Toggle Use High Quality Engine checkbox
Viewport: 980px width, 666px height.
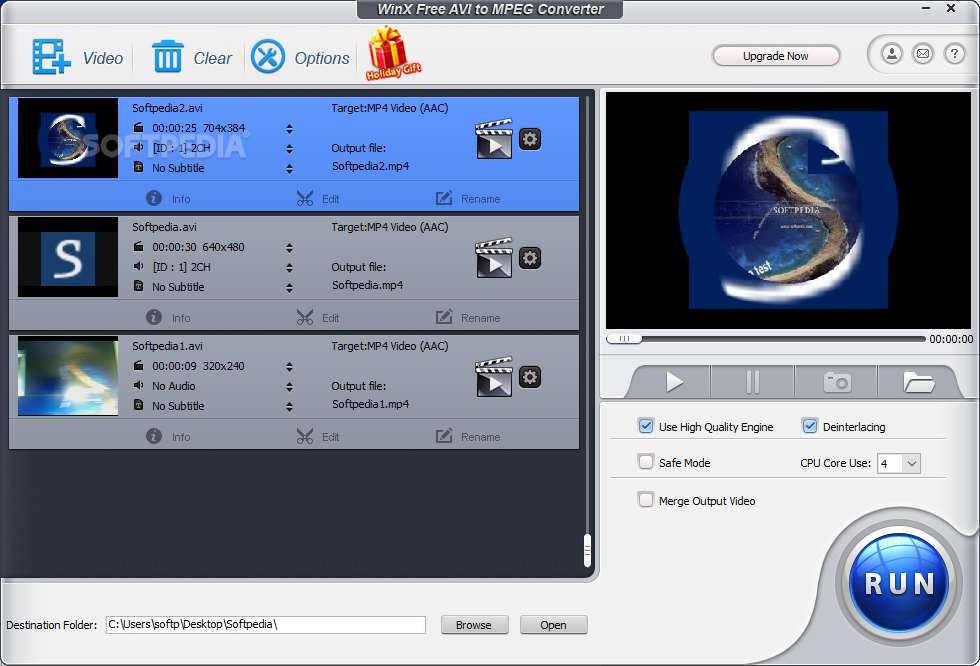pyautogui.click(x=646, y=426)
